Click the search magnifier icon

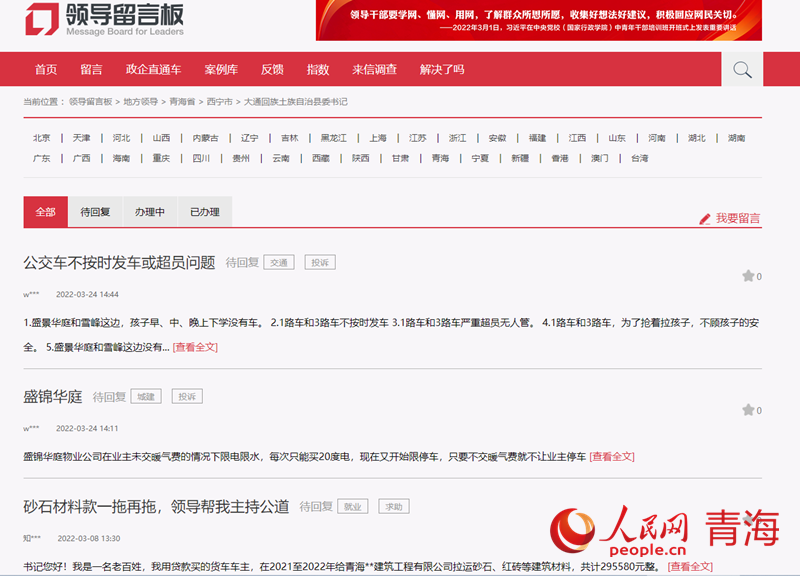coord(742,69)
